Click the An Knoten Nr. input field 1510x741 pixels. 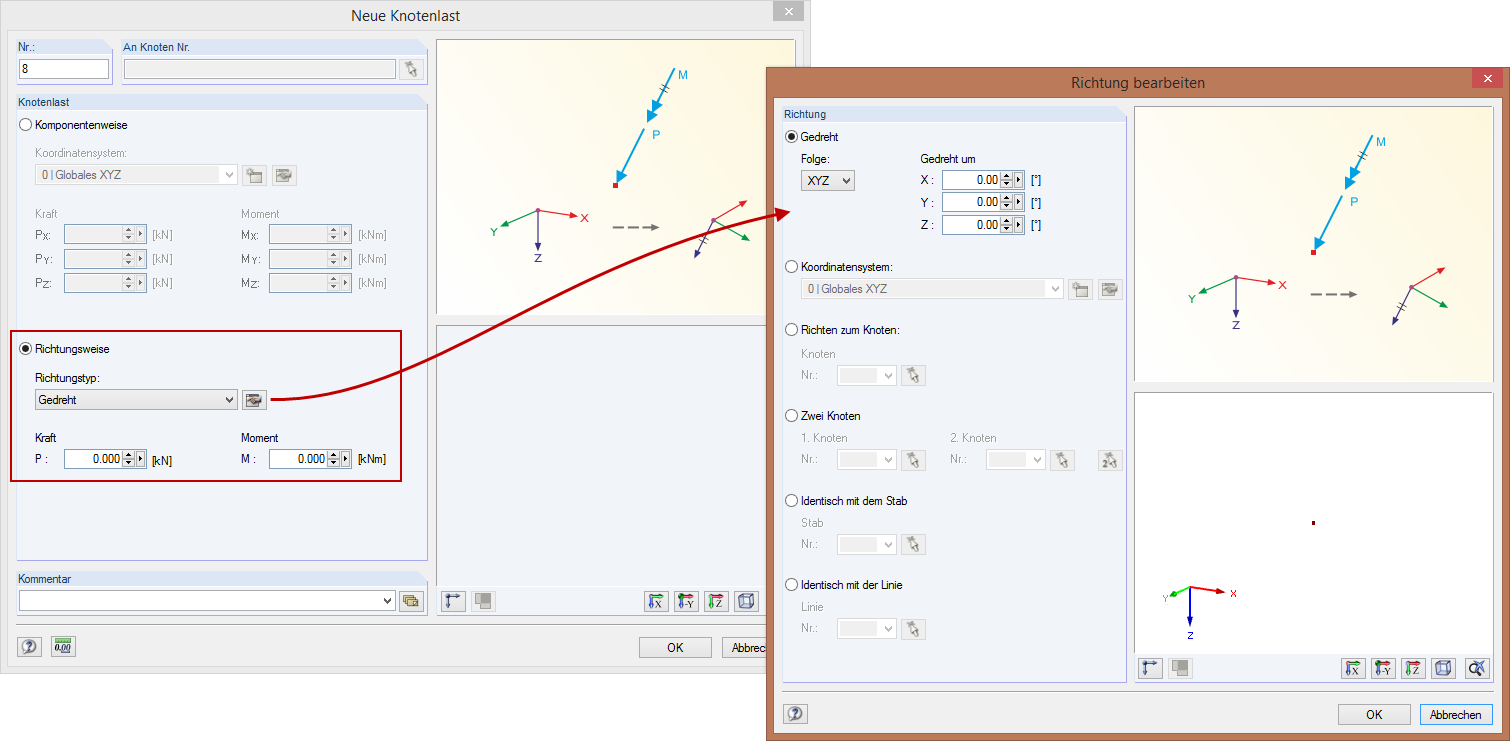[259, 69]
